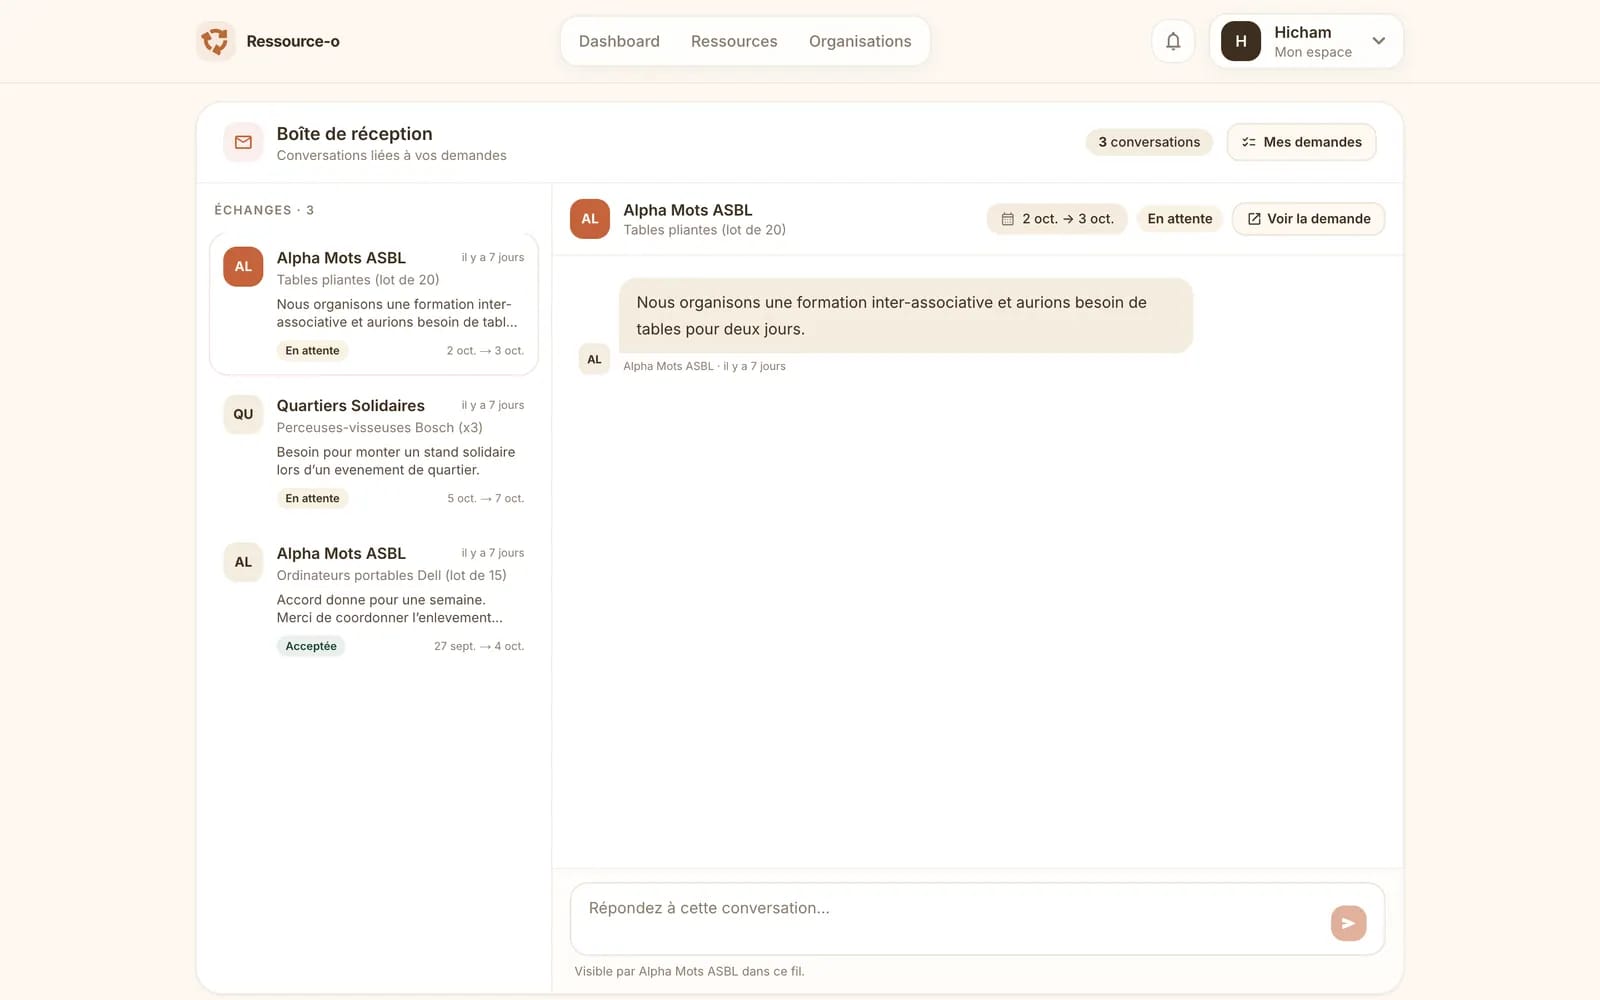Select Ordinateurs portables Dell conversation subtitle
Viewport: 1600px width, 1000px height.
coord(391,575)
